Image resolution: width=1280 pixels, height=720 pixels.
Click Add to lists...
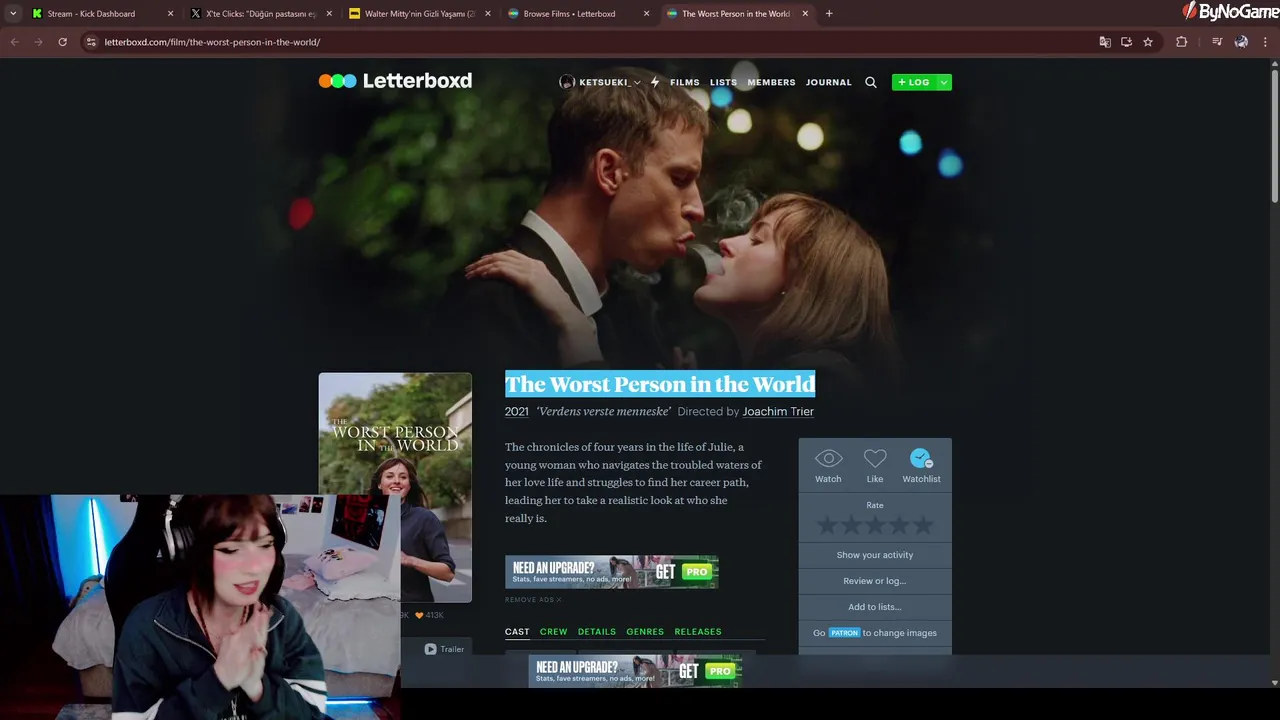(x=875, y=607)
